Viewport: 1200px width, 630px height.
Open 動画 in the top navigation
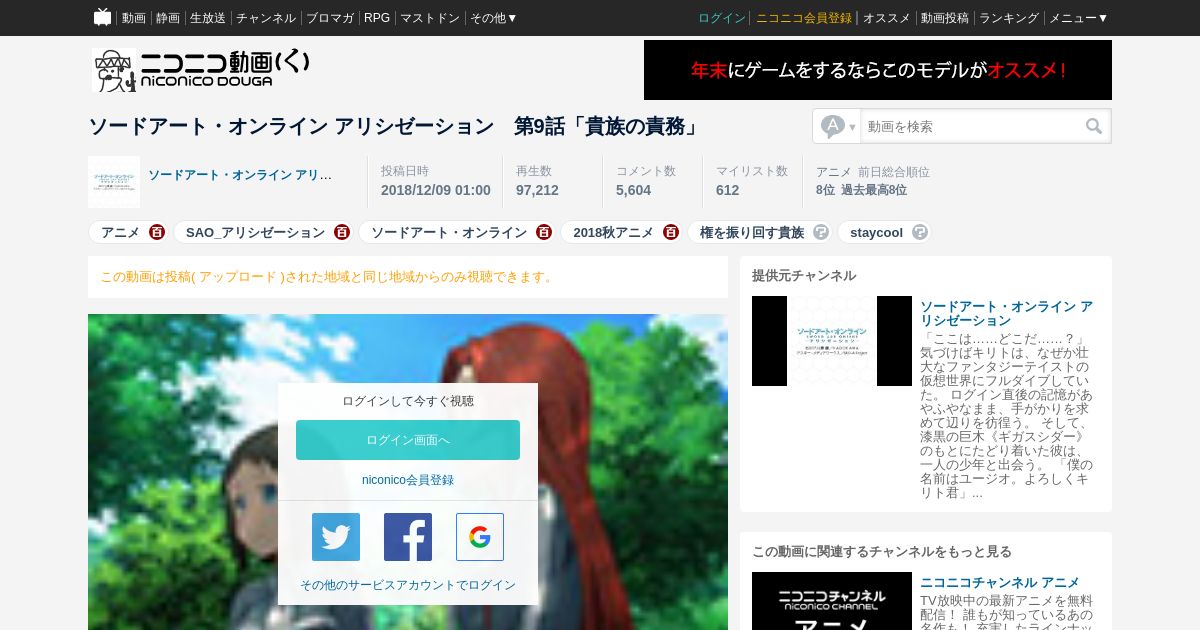point(134,18)
